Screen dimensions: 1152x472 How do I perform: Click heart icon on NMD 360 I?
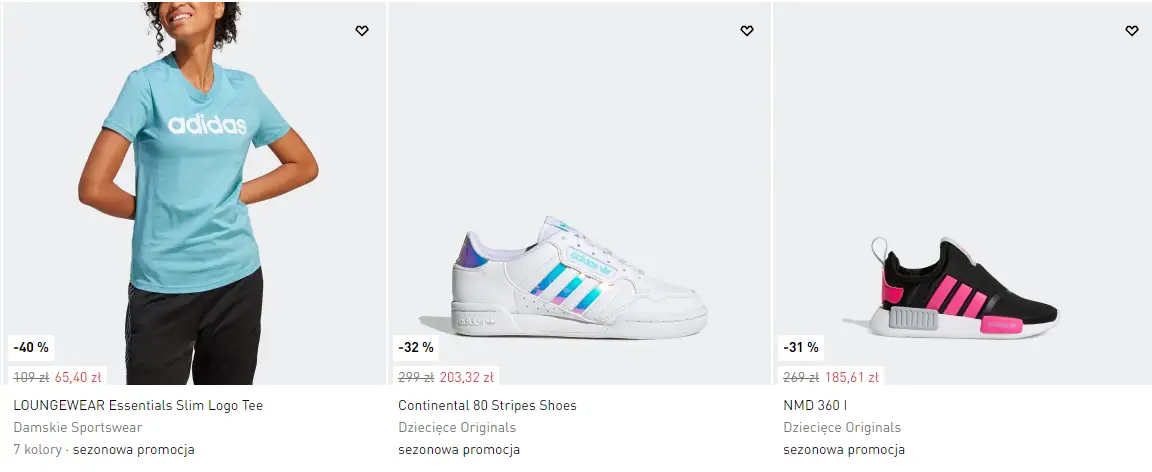[x=1132, y=31]
